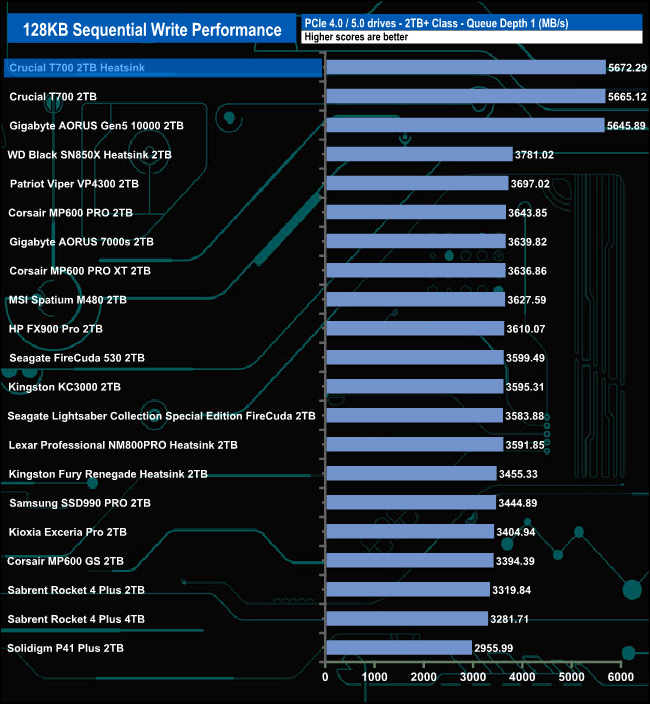The image size is (650, 704).
Task: Select 'Patriot Viper VP4300 2TB' label
Action: tap(74, 184)
